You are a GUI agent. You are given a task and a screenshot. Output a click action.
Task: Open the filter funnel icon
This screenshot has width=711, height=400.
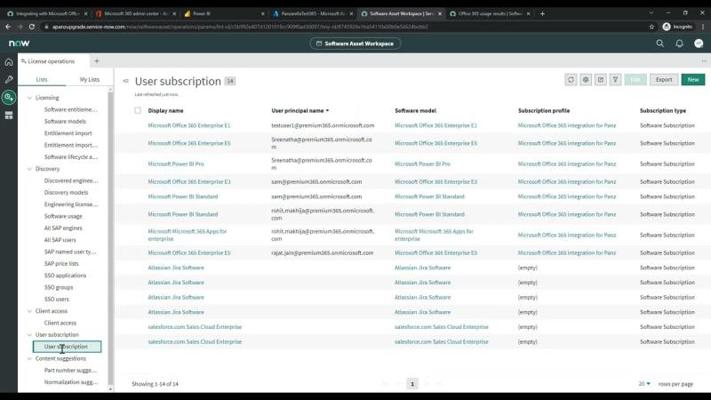615,79
